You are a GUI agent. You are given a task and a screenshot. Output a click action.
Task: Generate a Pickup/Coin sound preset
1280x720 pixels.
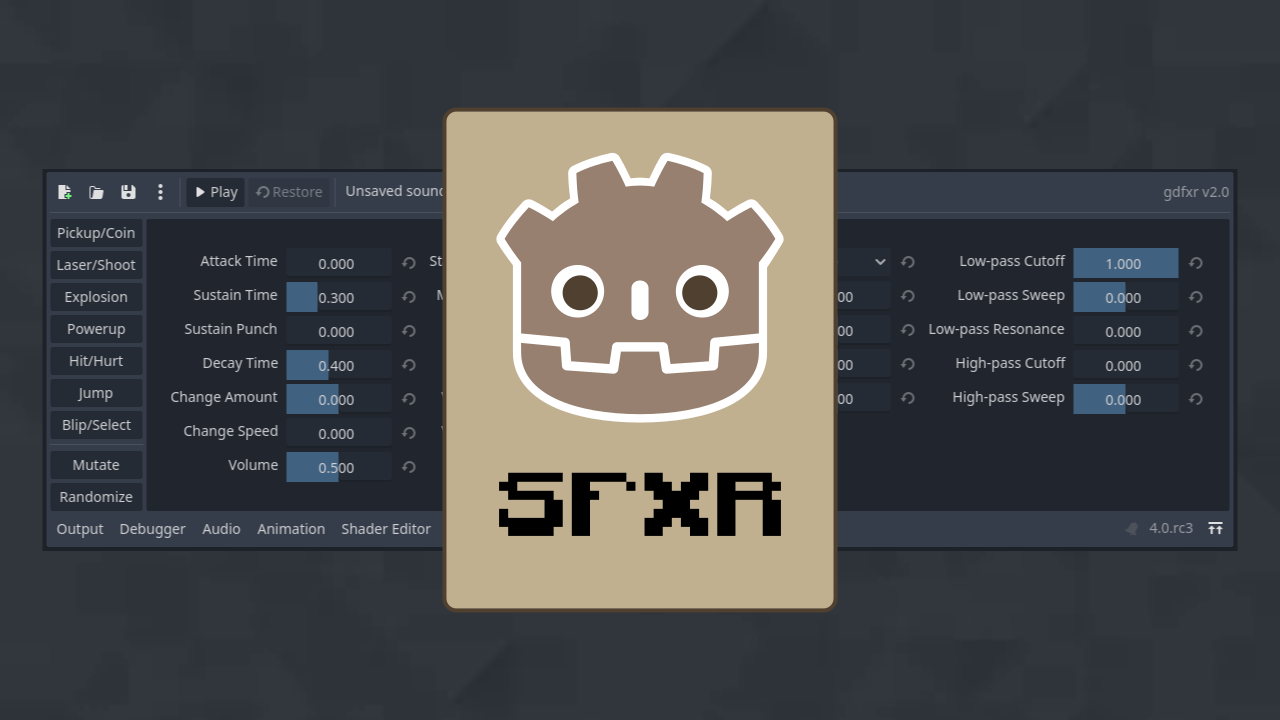(96, 233)
